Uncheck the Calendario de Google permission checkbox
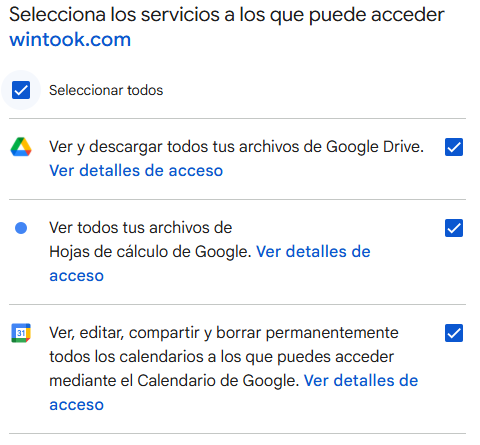Screen dimensions: 480x445 454,333
